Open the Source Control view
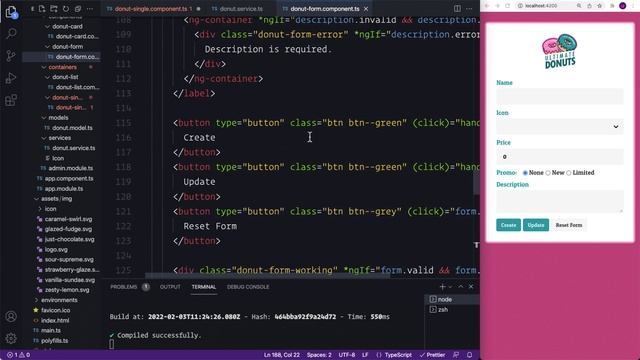Image resolution: width=640 pixels, height=360 pixels. [11, 56]
